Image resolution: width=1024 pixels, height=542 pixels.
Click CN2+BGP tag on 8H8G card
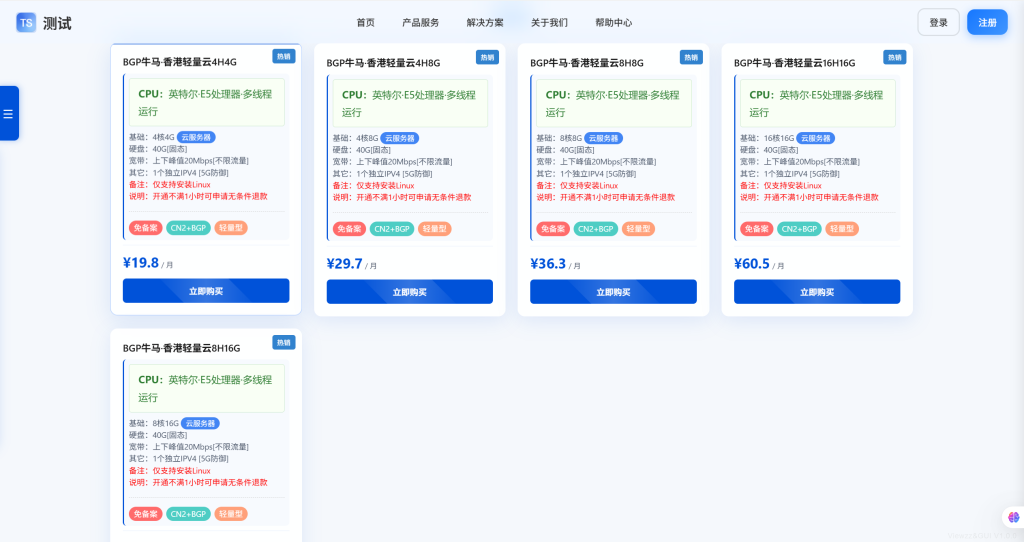pyautogui.click(x=596, y=229)
